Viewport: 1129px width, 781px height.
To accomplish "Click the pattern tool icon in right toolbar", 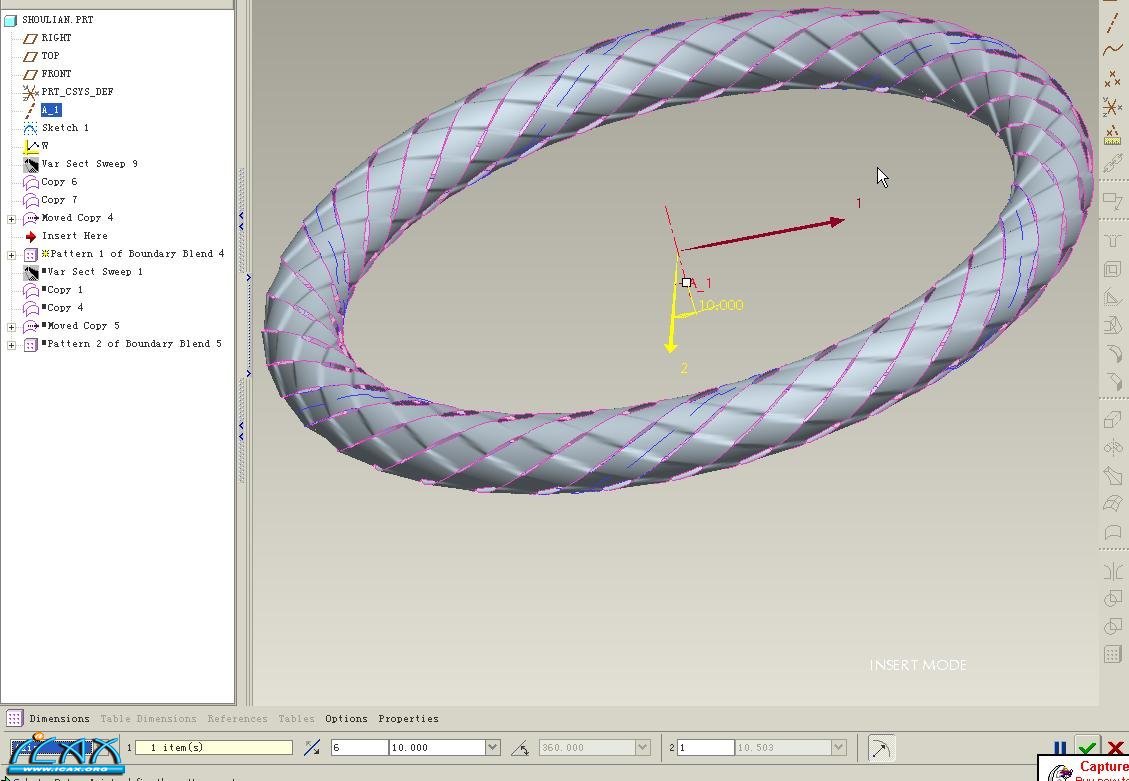I will coord(1112,655).
